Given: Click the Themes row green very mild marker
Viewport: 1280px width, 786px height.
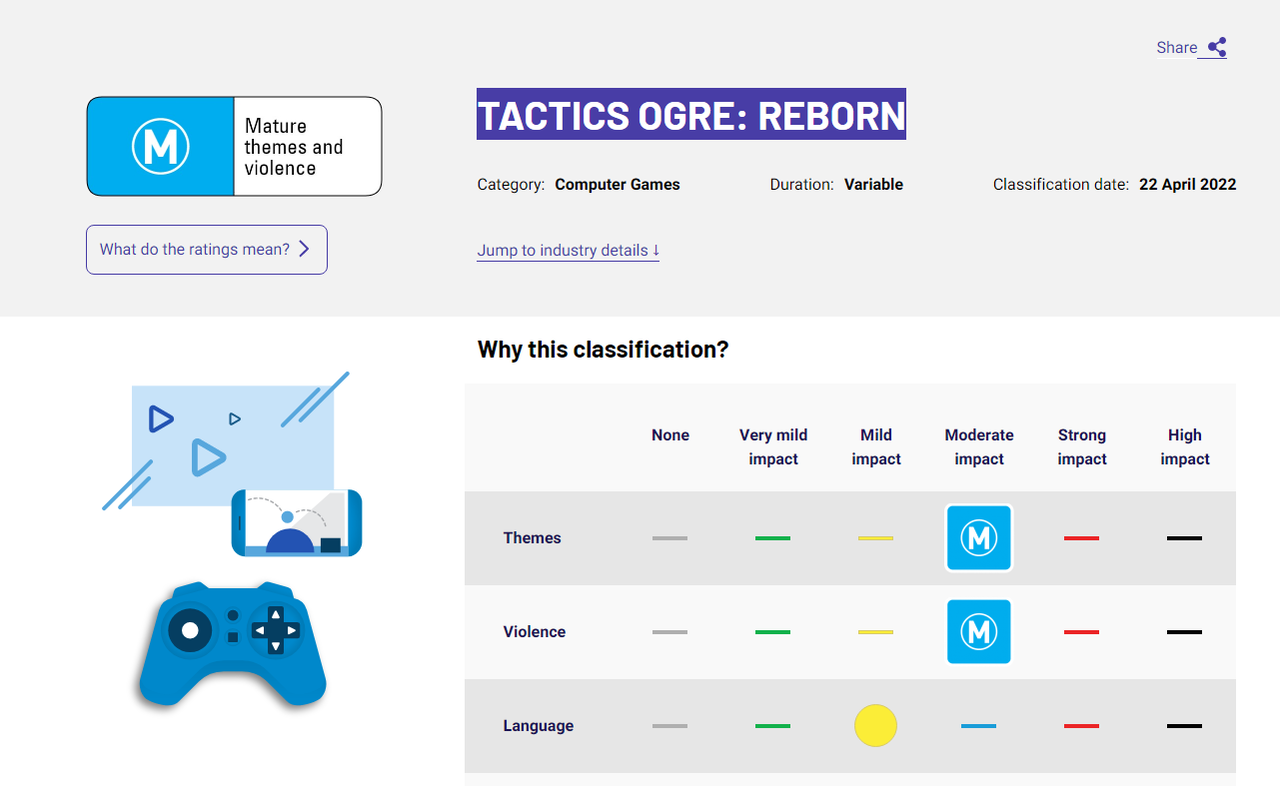Looking at the screenshot, I should point(773,538).
